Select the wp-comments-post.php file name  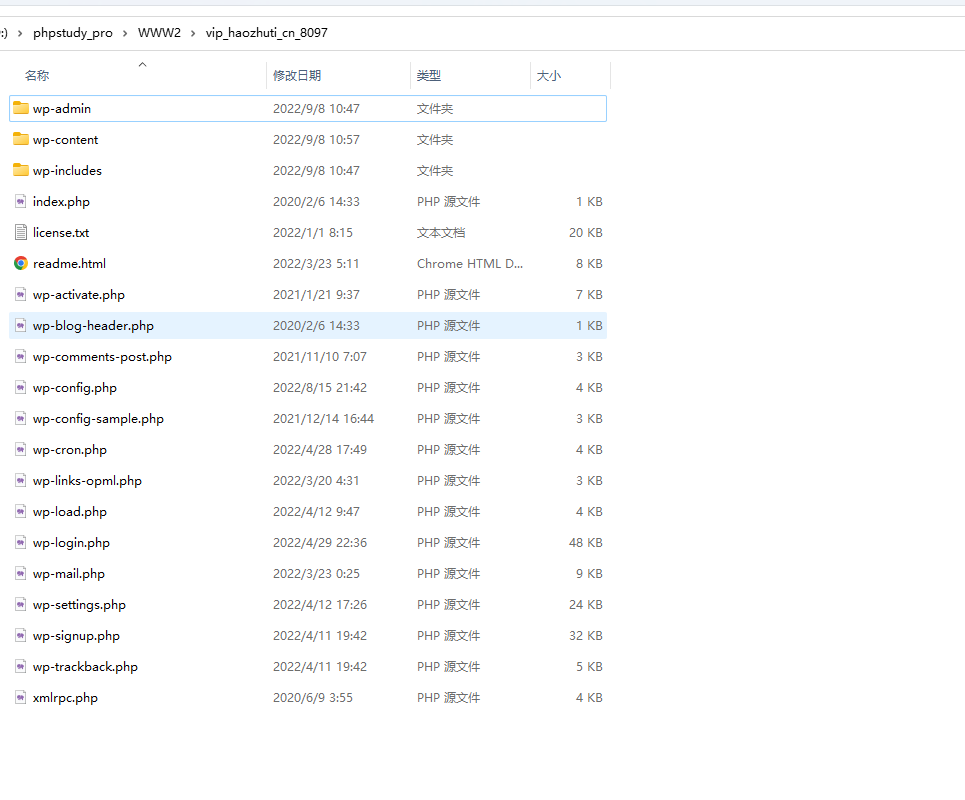[102, 357]
